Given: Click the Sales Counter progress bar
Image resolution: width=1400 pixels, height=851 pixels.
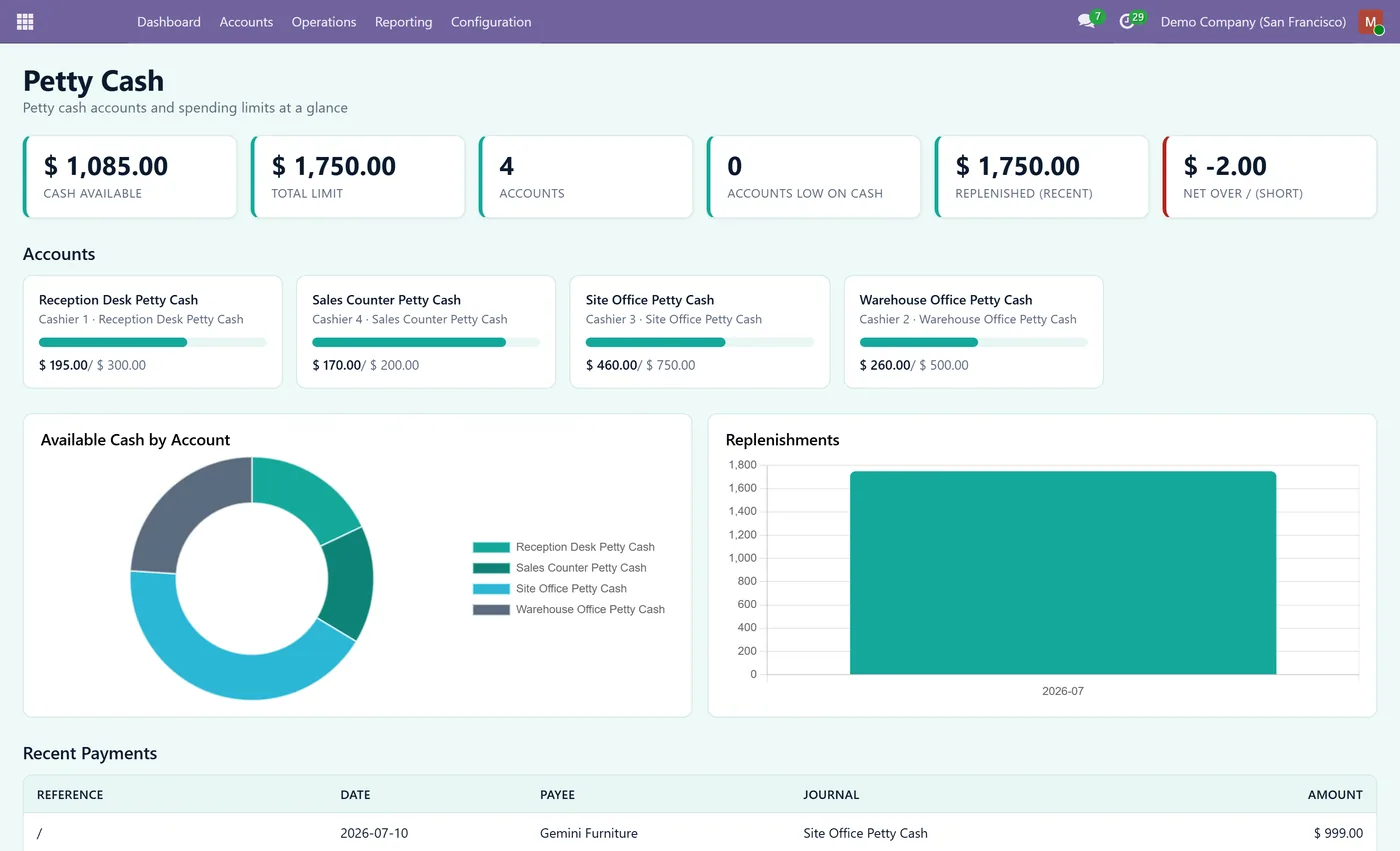Looking at the screenshot, I should pos(426,342).
